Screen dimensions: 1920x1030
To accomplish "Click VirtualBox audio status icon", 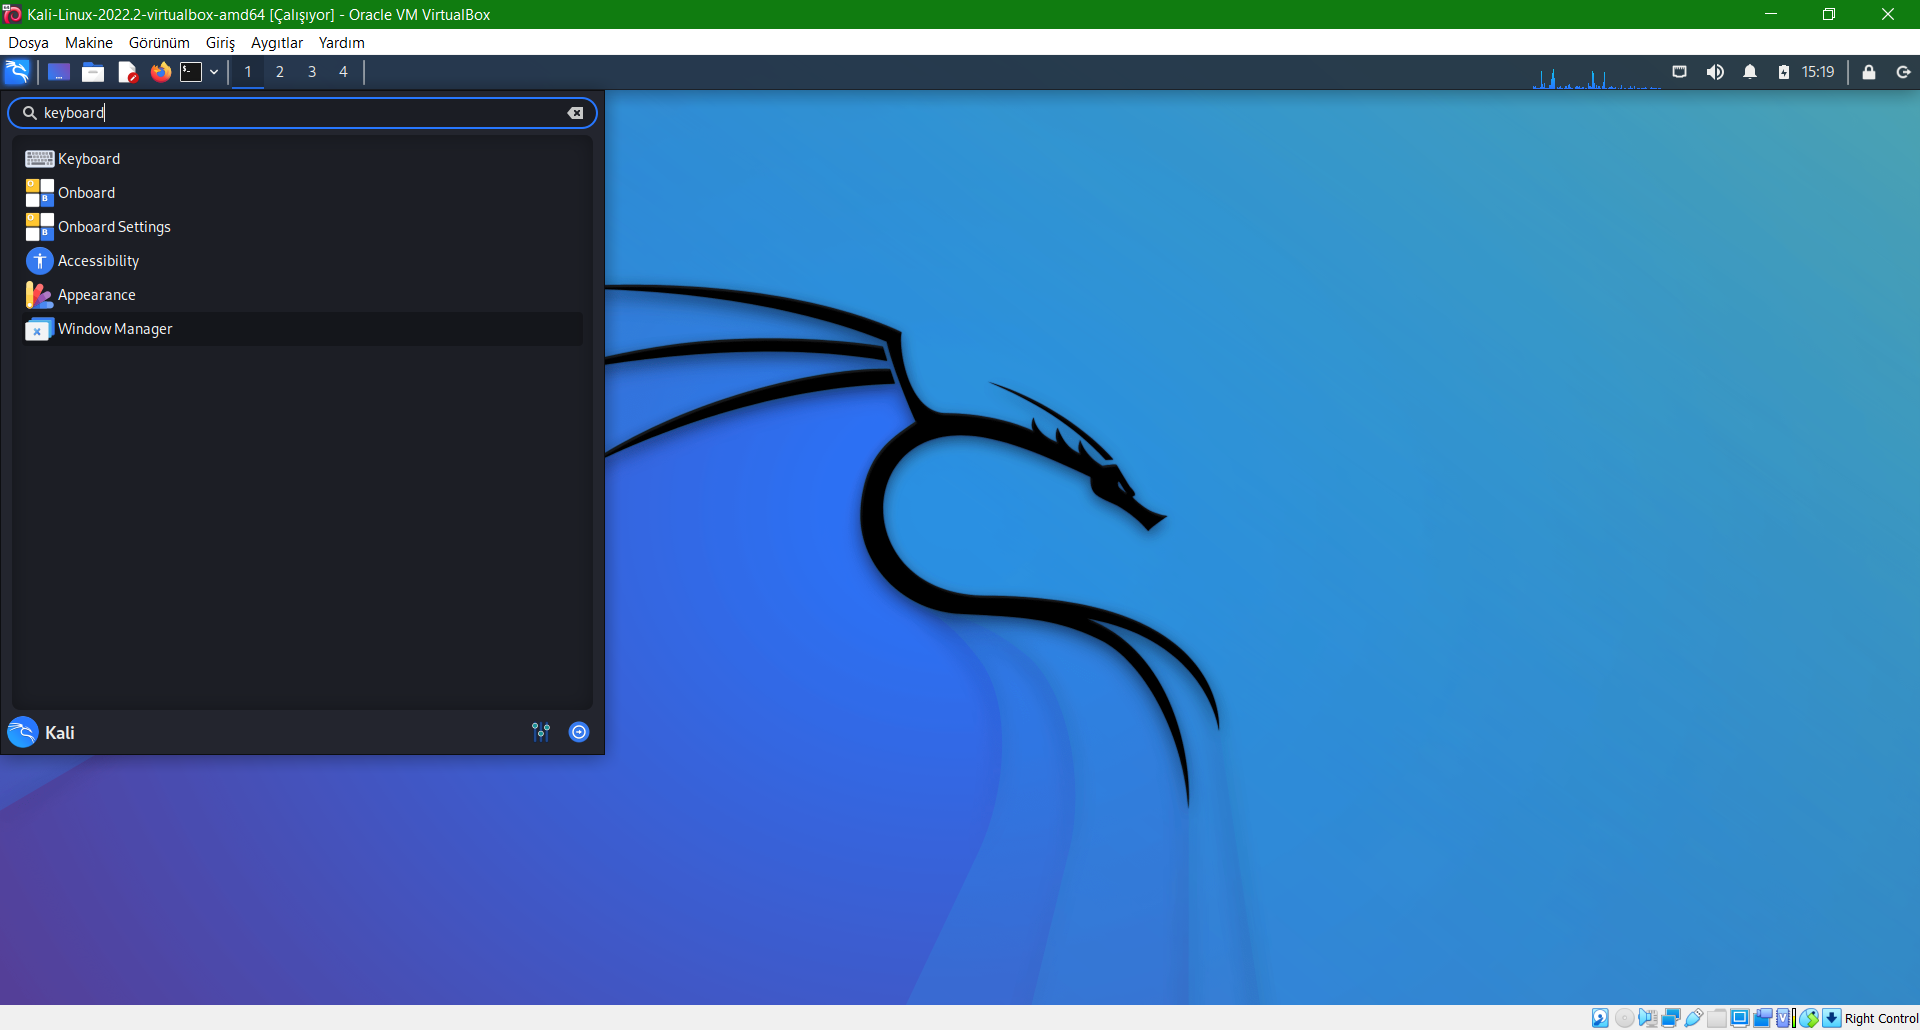I will pyautogui.click(x=1648, y=1018).
